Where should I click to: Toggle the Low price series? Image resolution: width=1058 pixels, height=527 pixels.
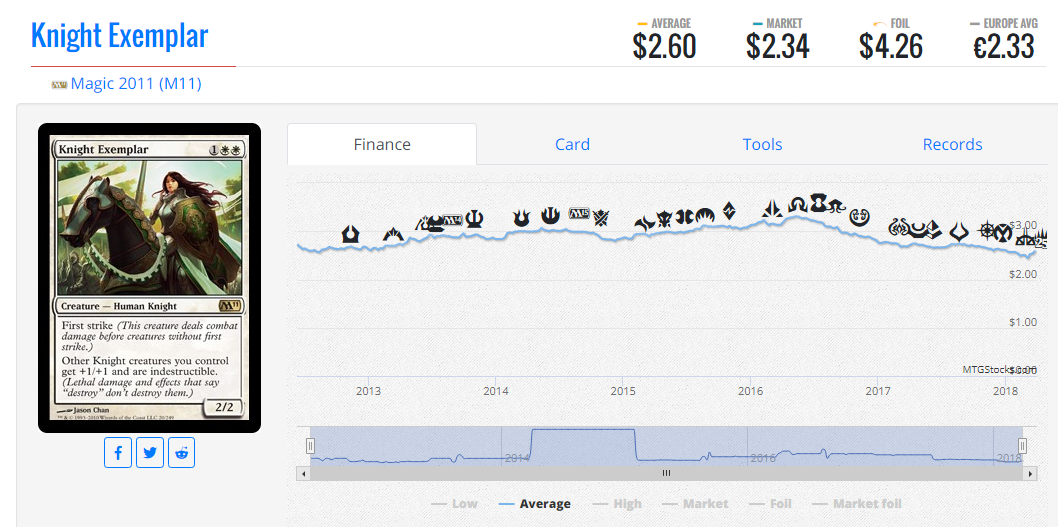(454, 503)
